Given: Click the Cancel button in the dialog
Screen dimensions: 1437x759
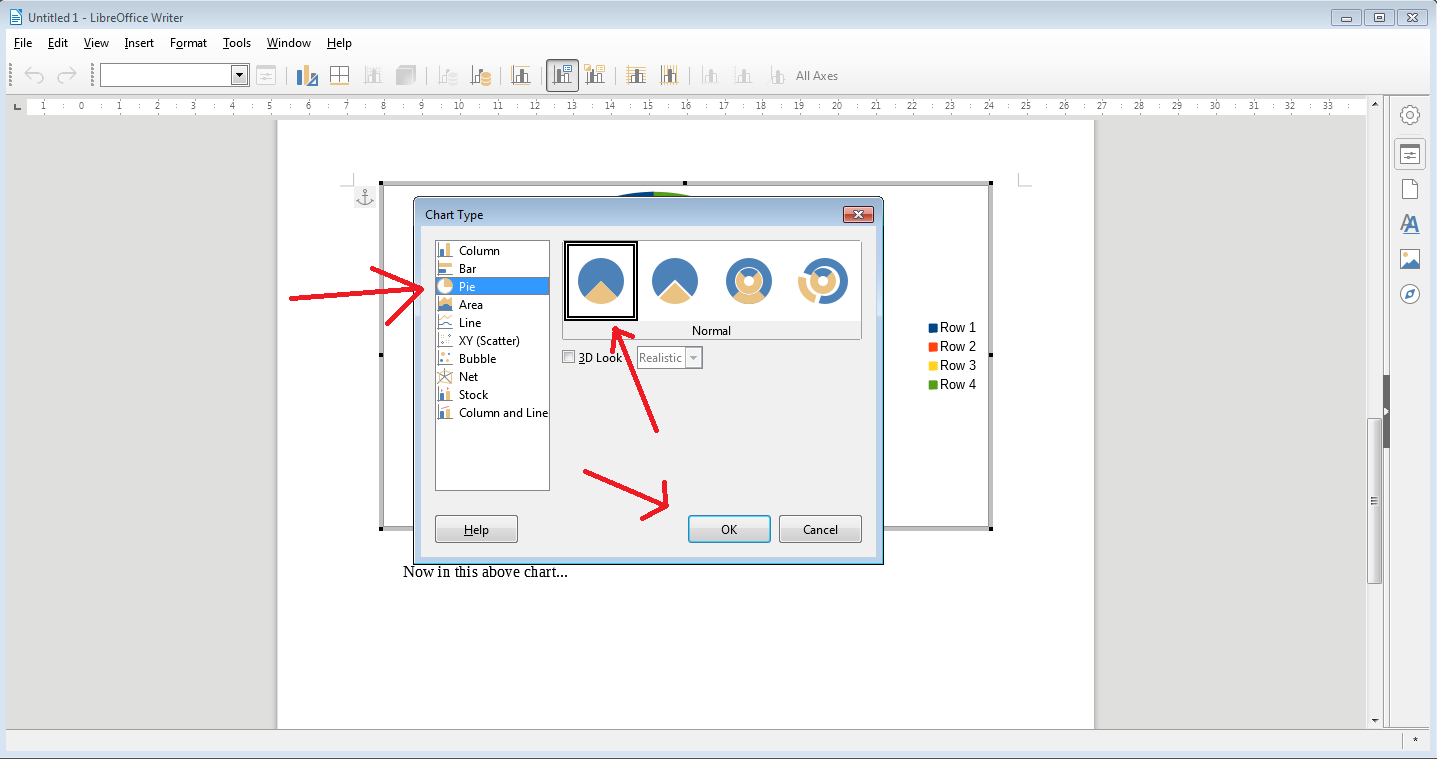Looking at the screenshot, I should click(820, 529).
